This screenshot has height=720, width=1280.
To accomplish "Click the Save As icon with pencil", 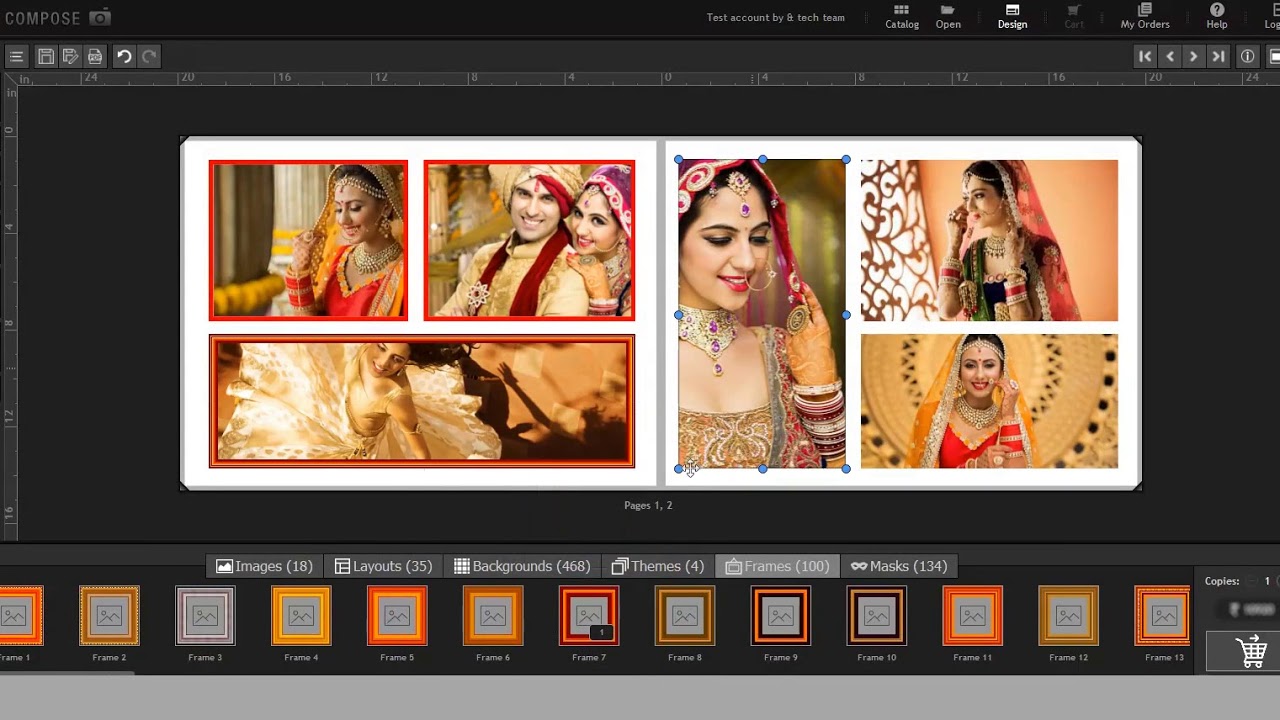I will click(70, 57).
